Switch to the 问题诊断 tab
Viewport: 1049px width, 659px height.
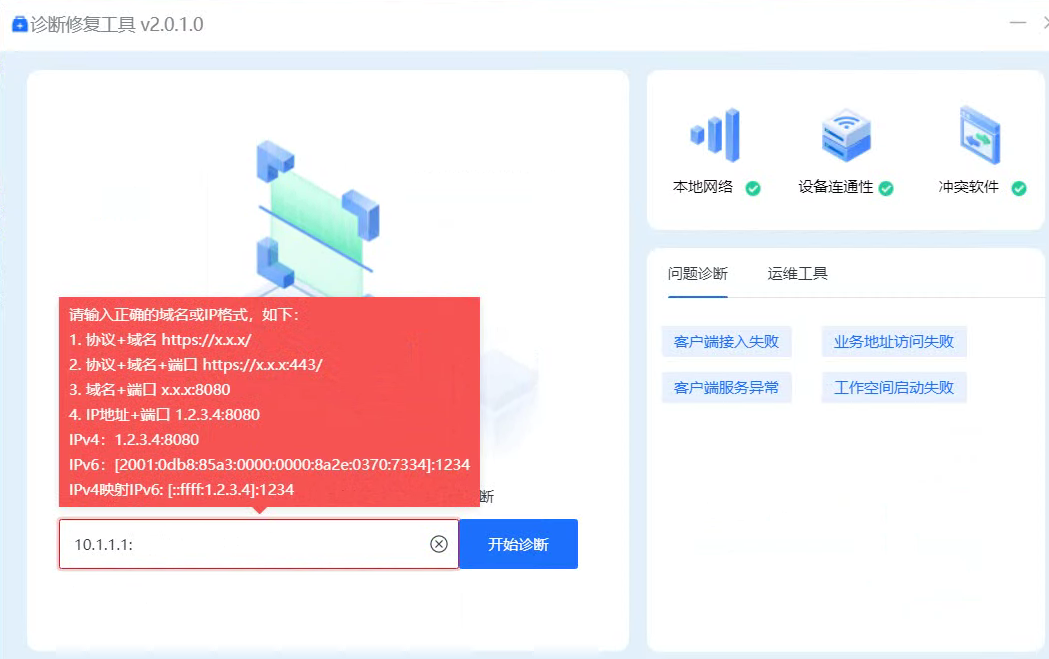698,274
